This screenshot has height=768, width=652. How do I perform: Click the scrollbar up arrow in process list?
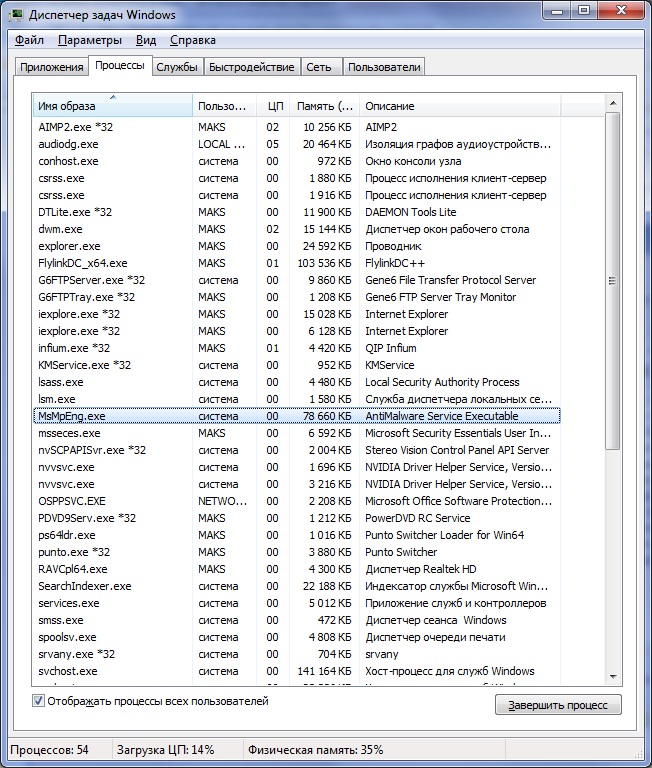click(613, 104)
